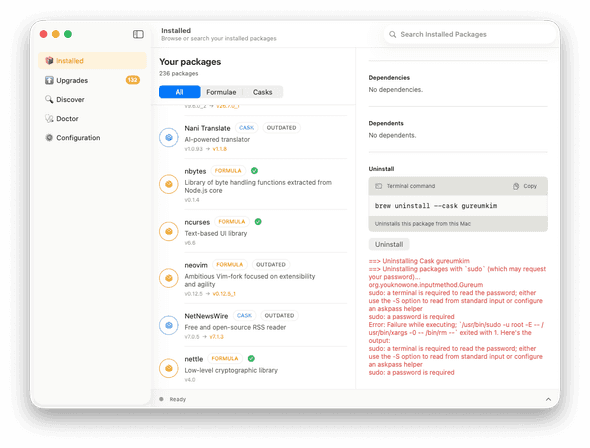Click the OUTDATED tag on NetNewsWire

(279, 316)
